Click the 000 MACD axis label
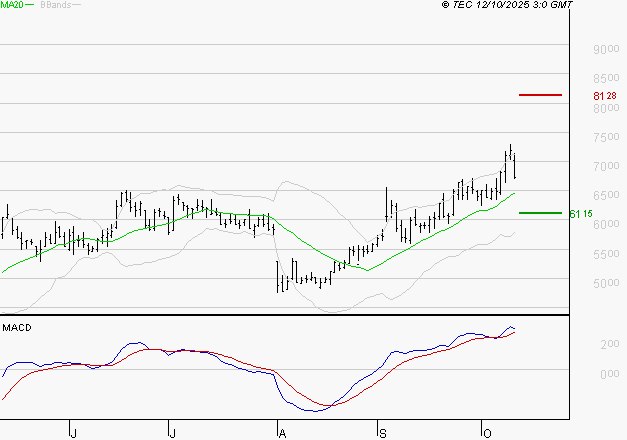 pos(610,374)
